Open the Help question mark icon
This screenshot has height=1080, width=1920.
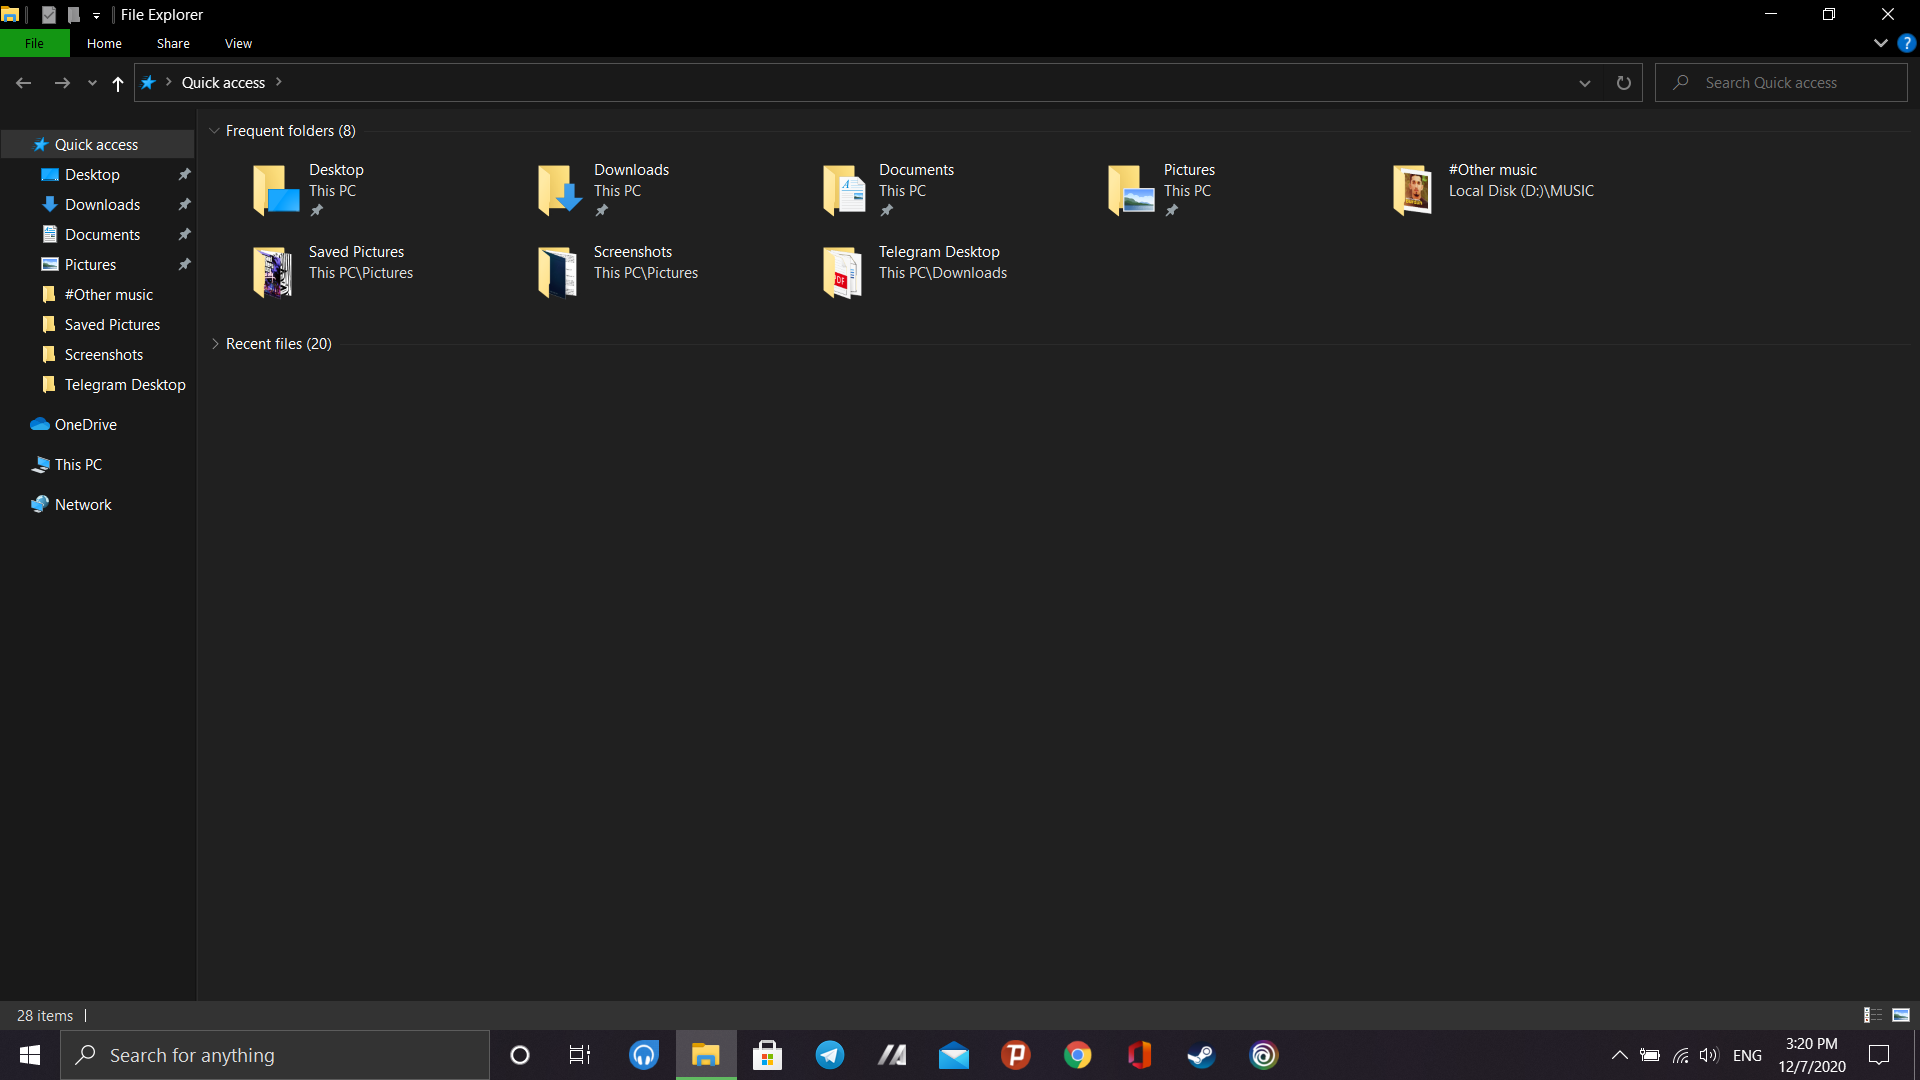1906,43
